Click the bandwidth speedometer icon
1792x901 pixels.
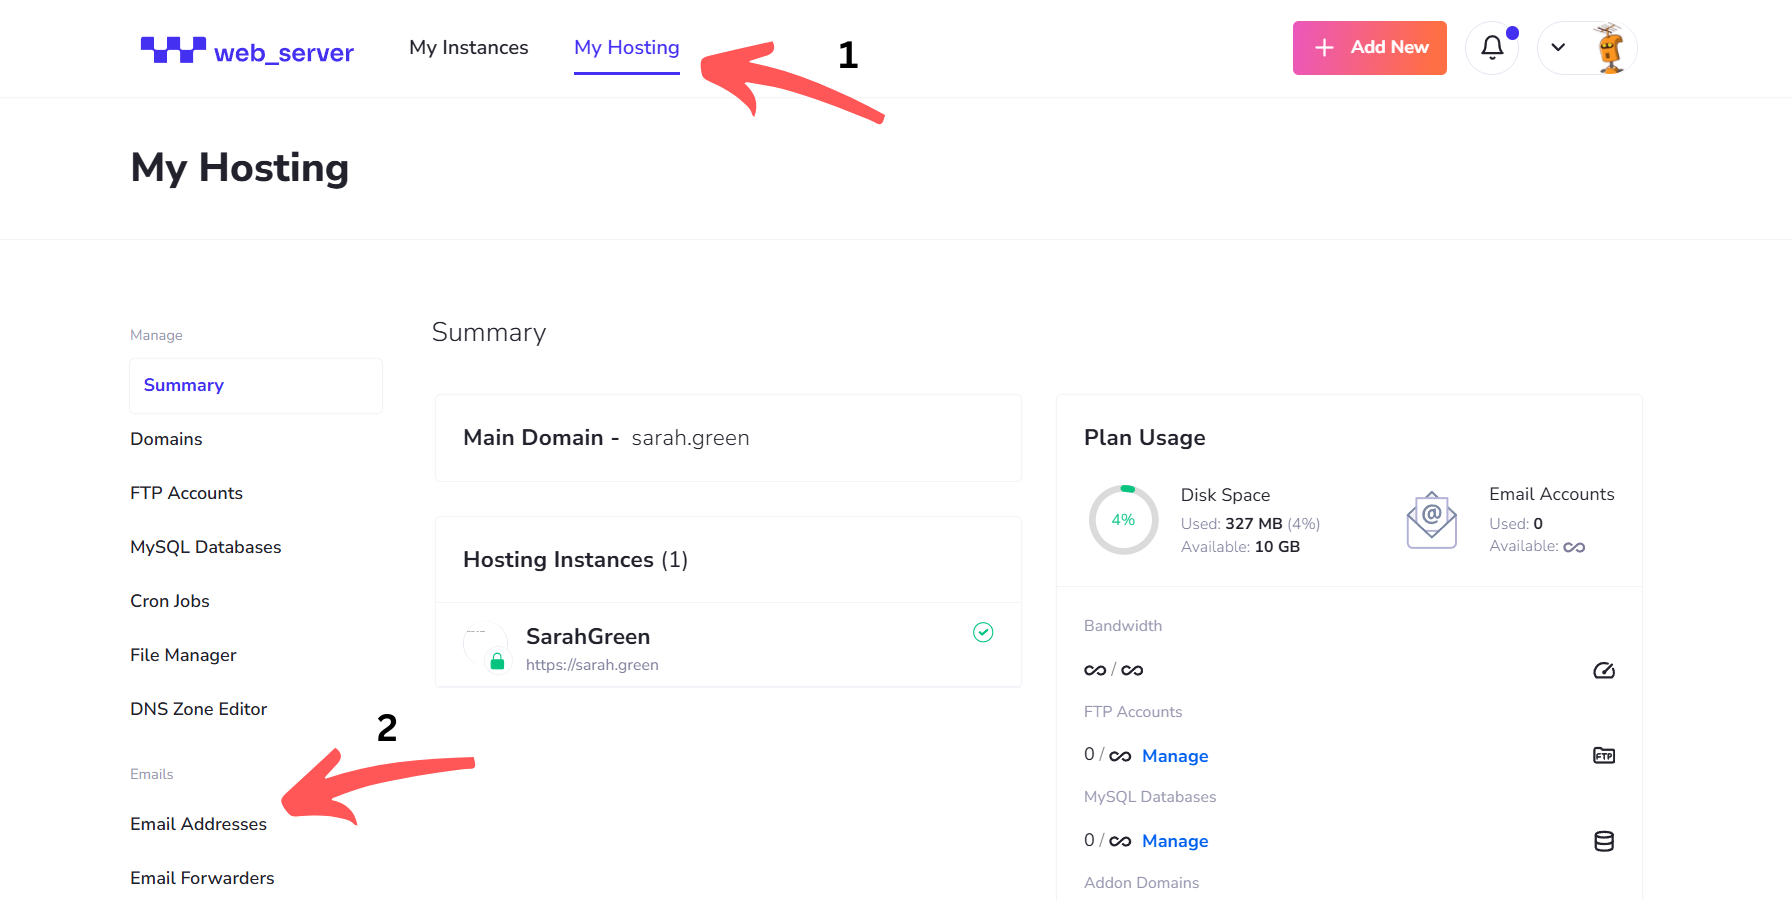click(x=1604, y=670)
